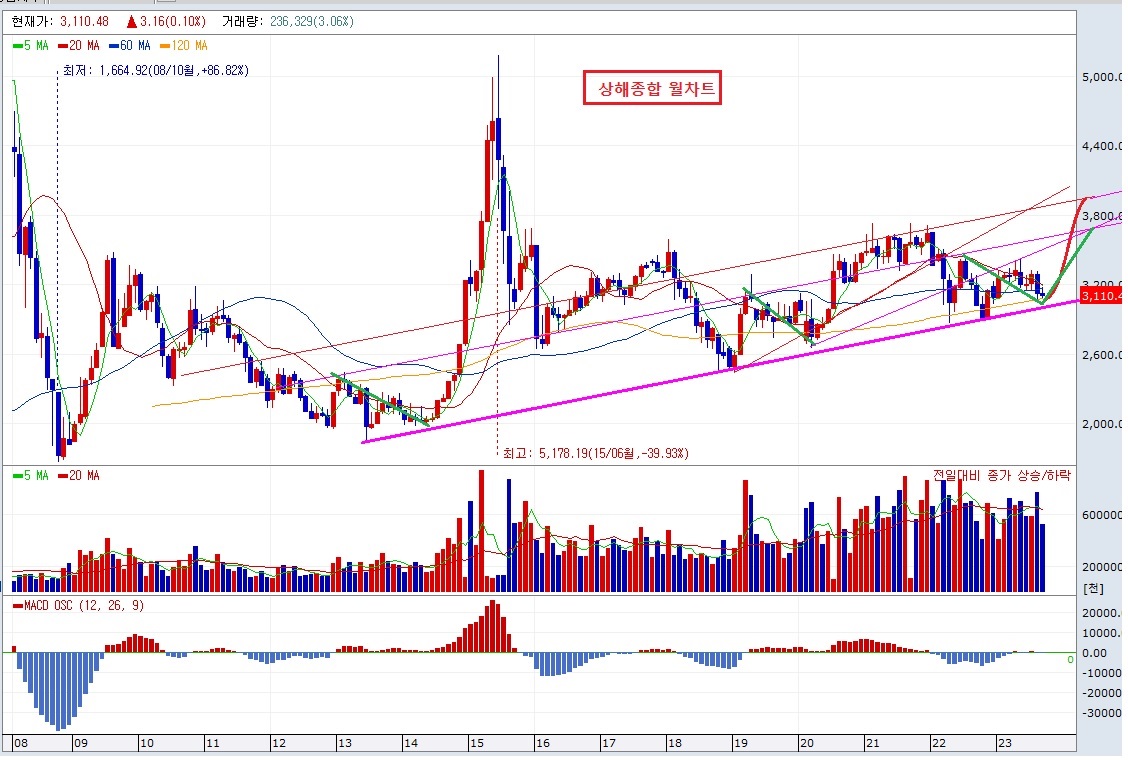Screen dimensions: 1128x760
Task: Select year 23 on the time axis
Action: pos(1006,744)
